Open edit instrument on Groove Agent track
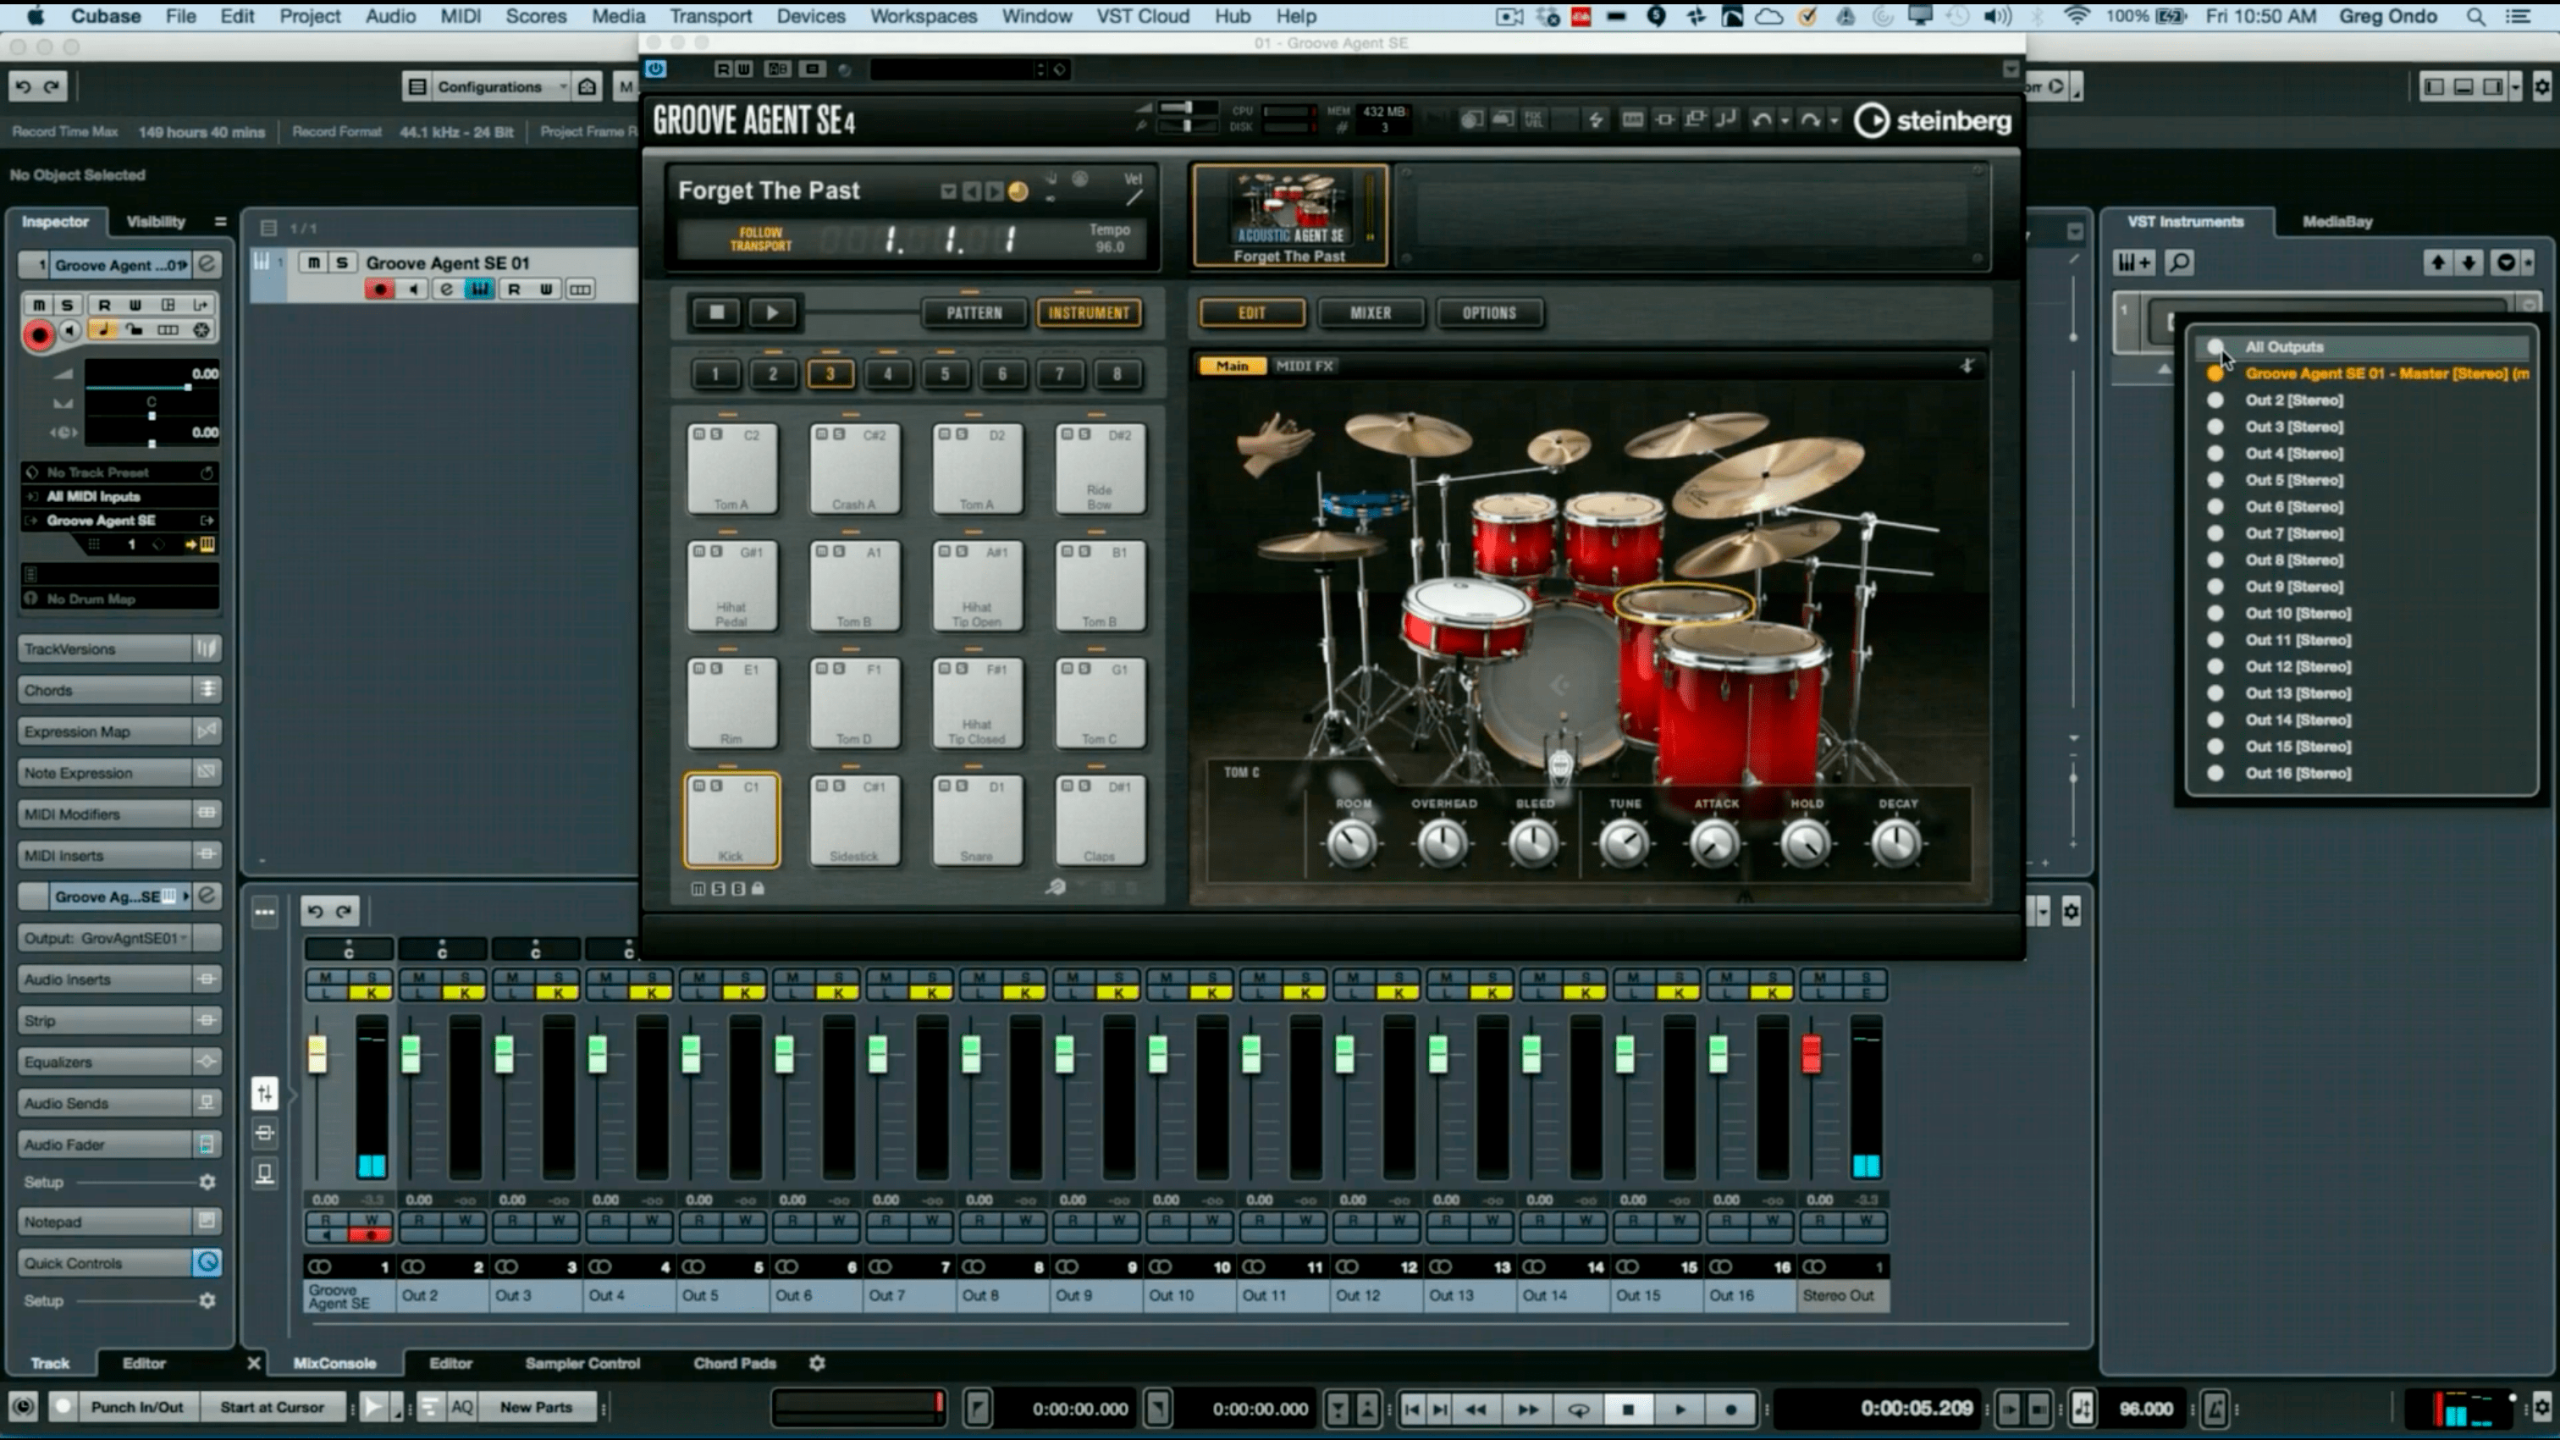The image size is (2560, 1440). click(446, 290)
